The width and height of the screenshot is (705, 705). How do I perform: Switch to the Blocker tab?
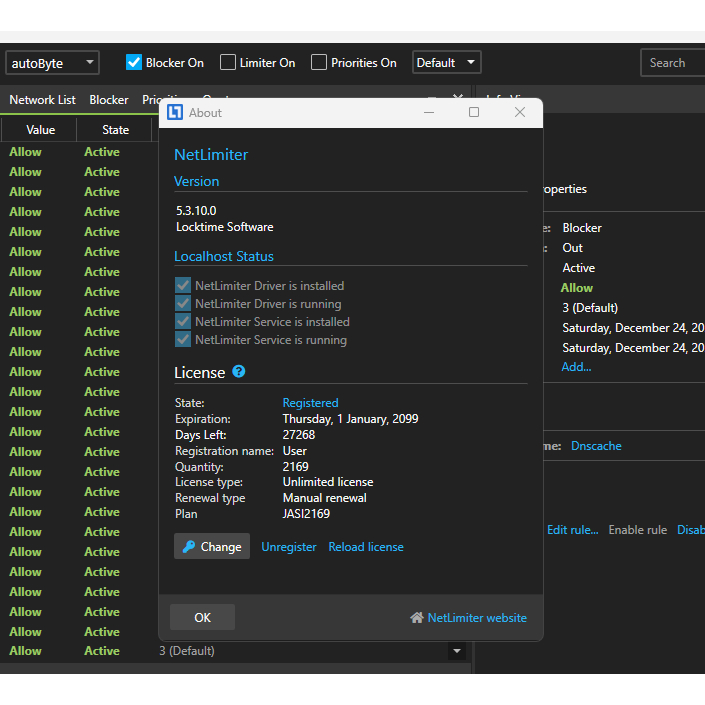109,100
